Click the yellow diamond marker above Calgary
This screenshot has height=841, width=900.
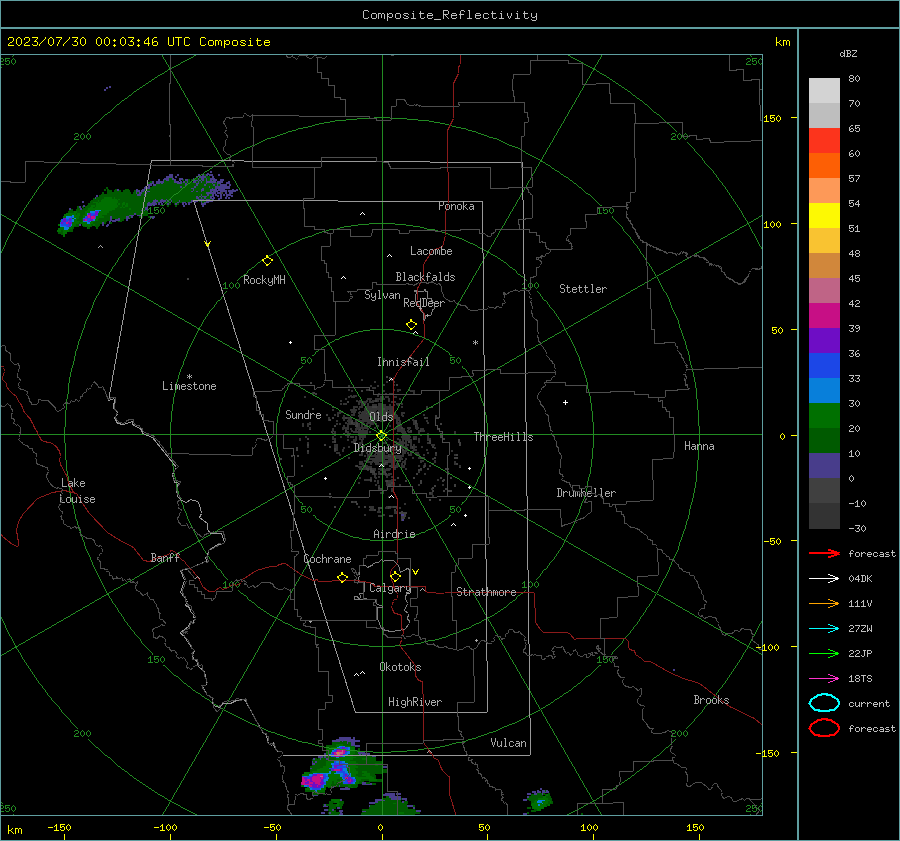(x=395, y=576)
